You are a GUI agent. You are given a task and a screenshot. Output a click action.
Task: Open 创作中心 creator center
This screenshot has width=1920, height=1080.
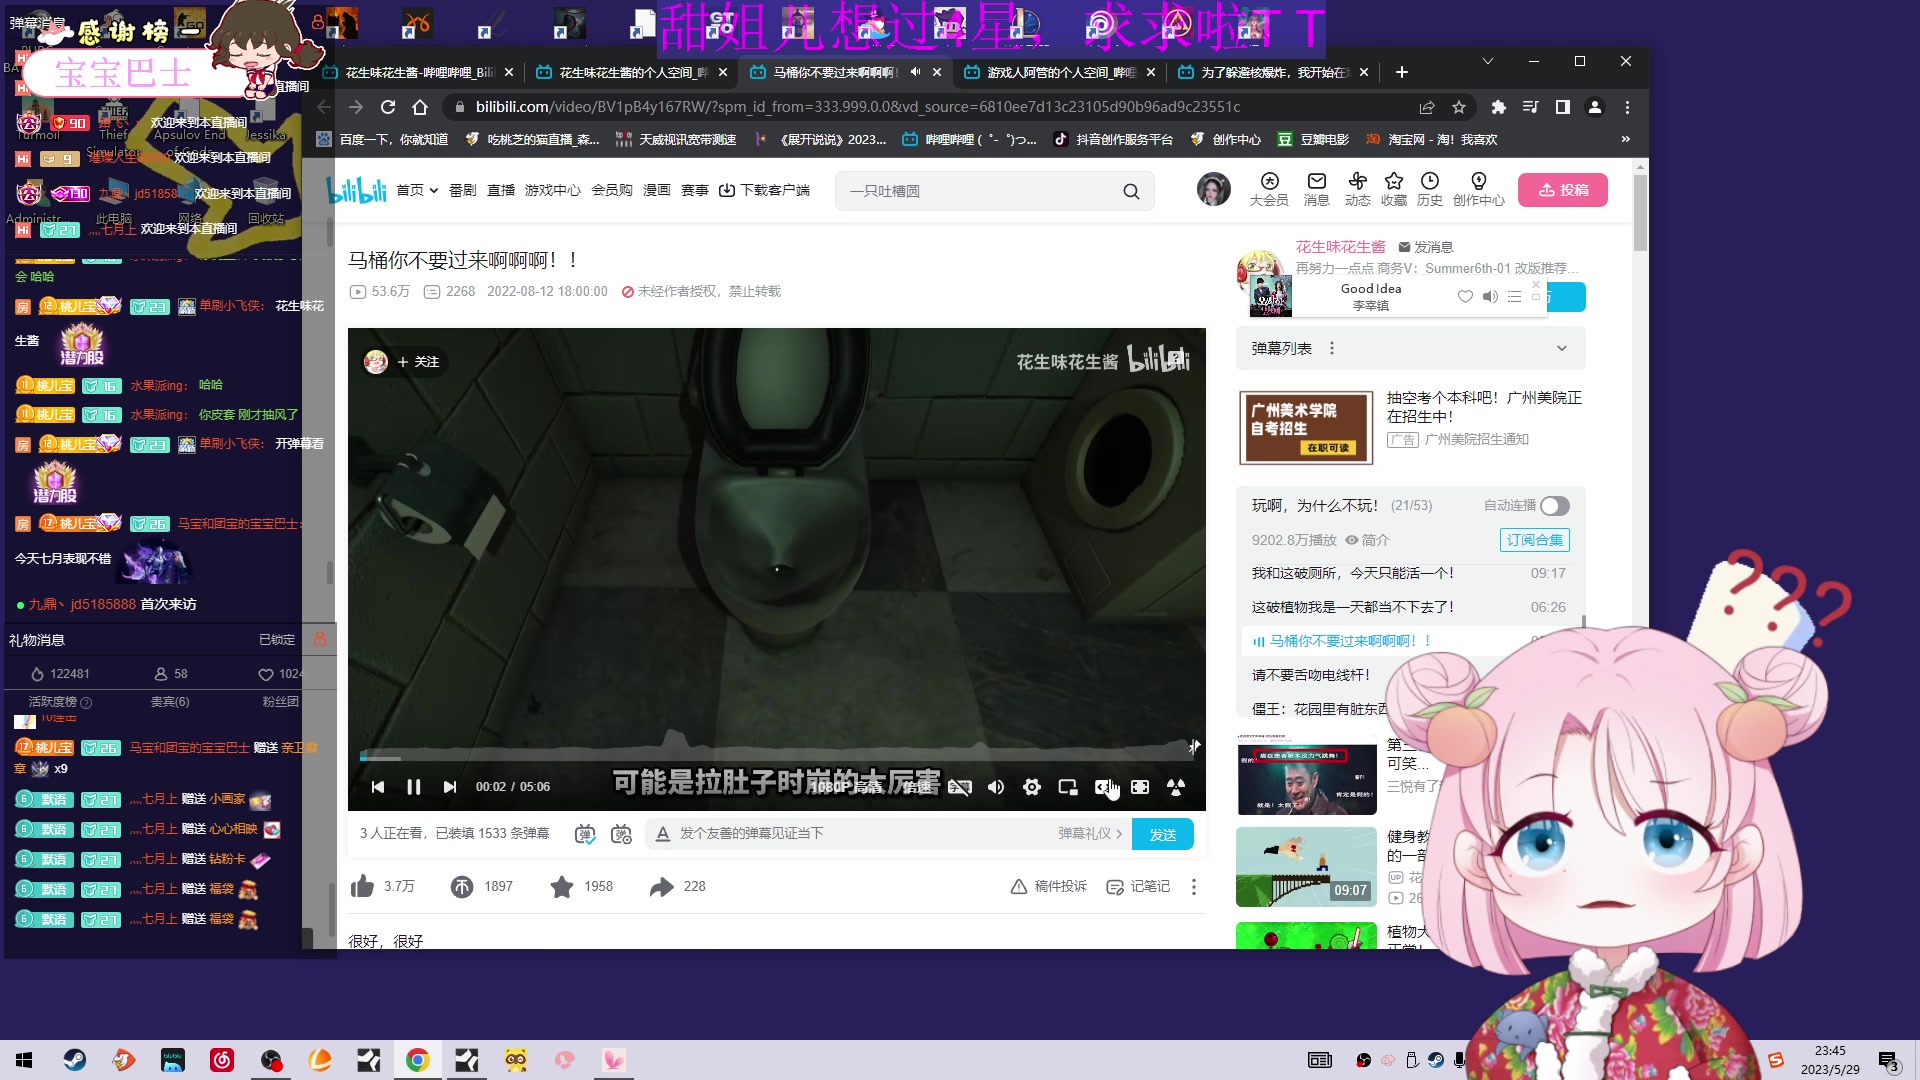[1479, 189]
